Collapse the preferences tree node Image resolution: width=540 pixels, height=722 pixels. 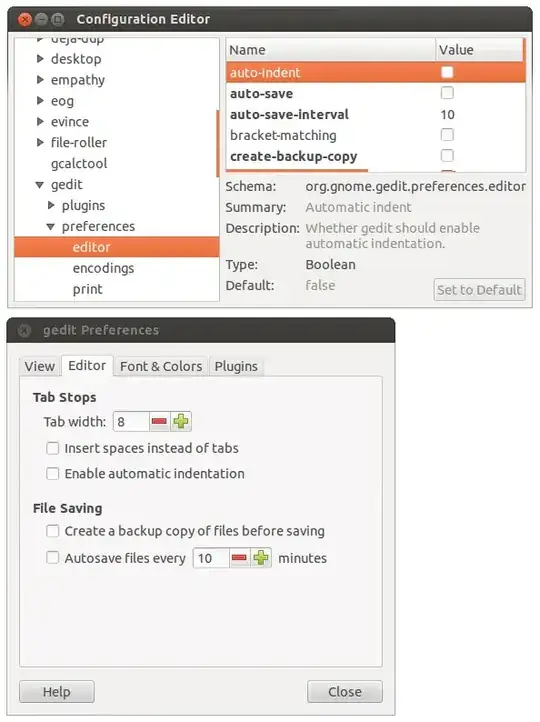[51, 227]
